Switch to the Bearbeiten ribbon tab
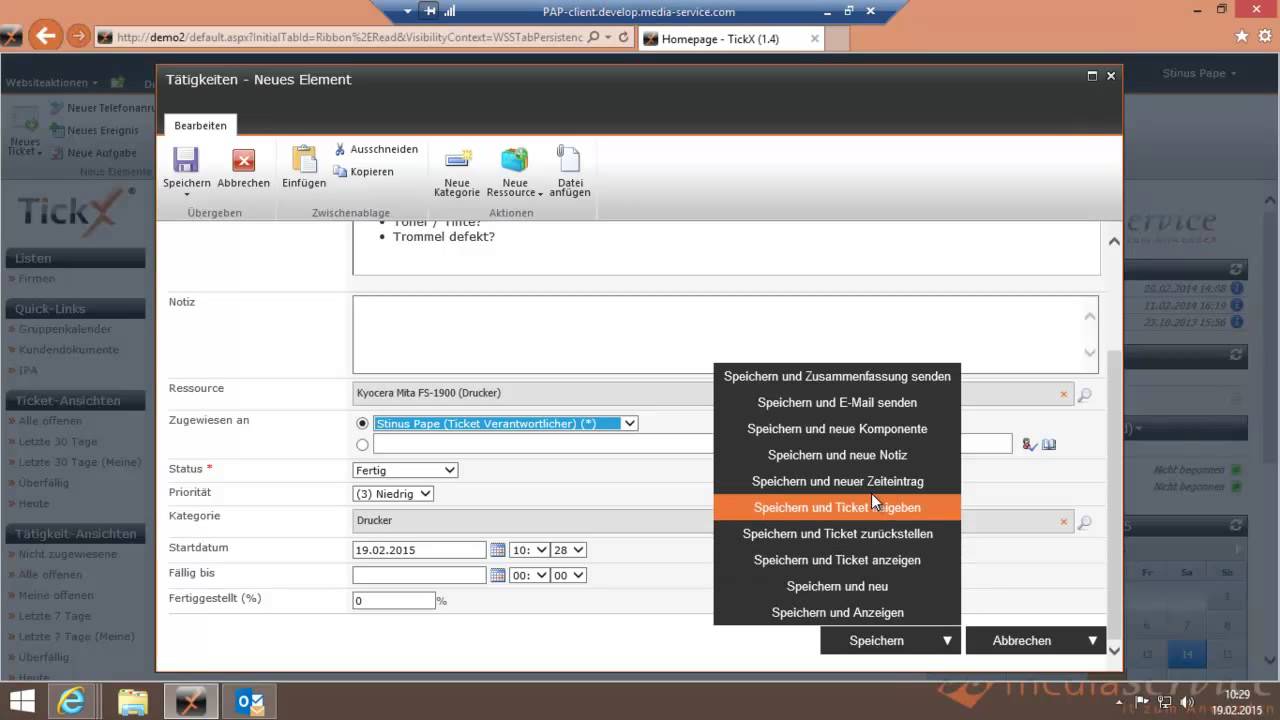Image resolution: width=1280 pixels, height=720 pixels. 200,125
